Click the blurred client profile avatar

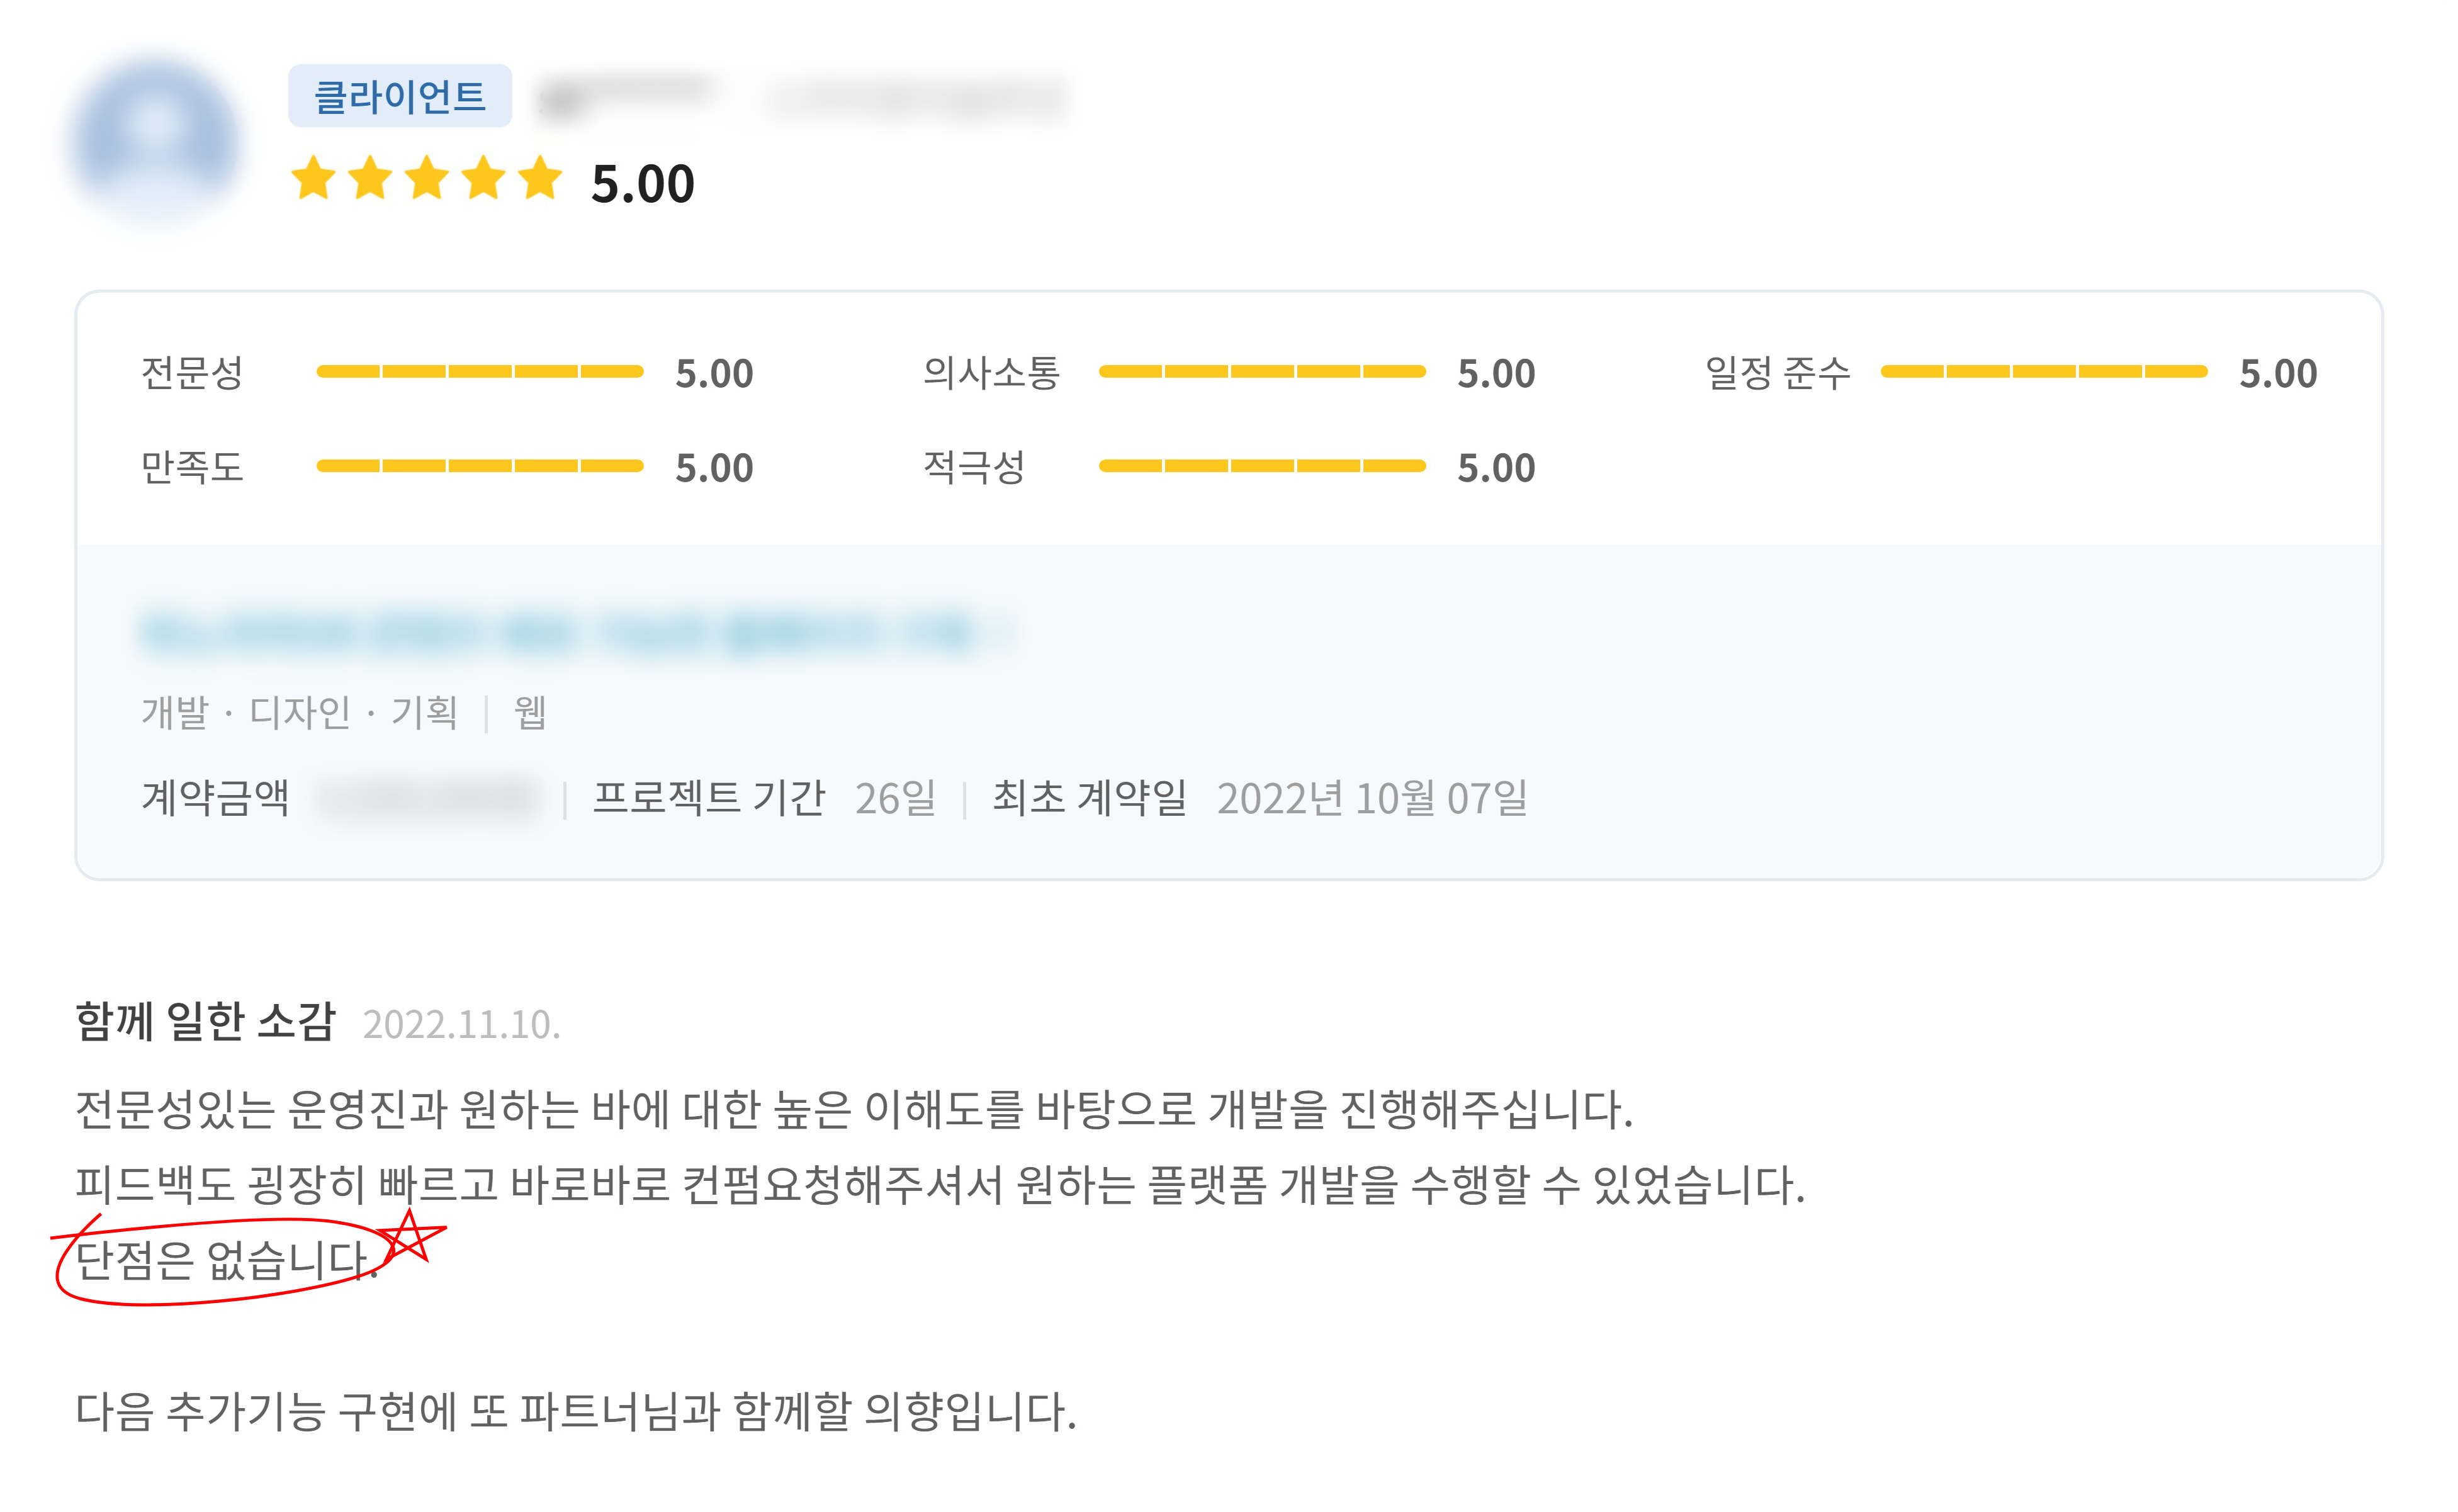click(156, 141)
